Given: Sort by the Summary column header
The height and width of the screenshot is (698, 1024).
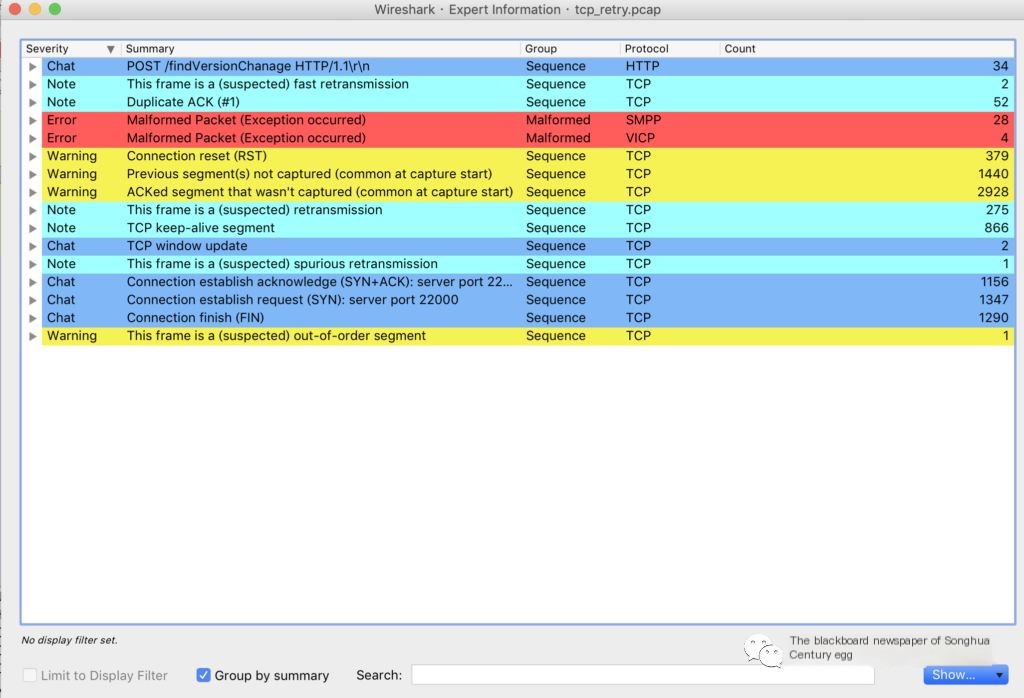Looking at the screenshot, I should pyautogui.click(x=321, y=49).
